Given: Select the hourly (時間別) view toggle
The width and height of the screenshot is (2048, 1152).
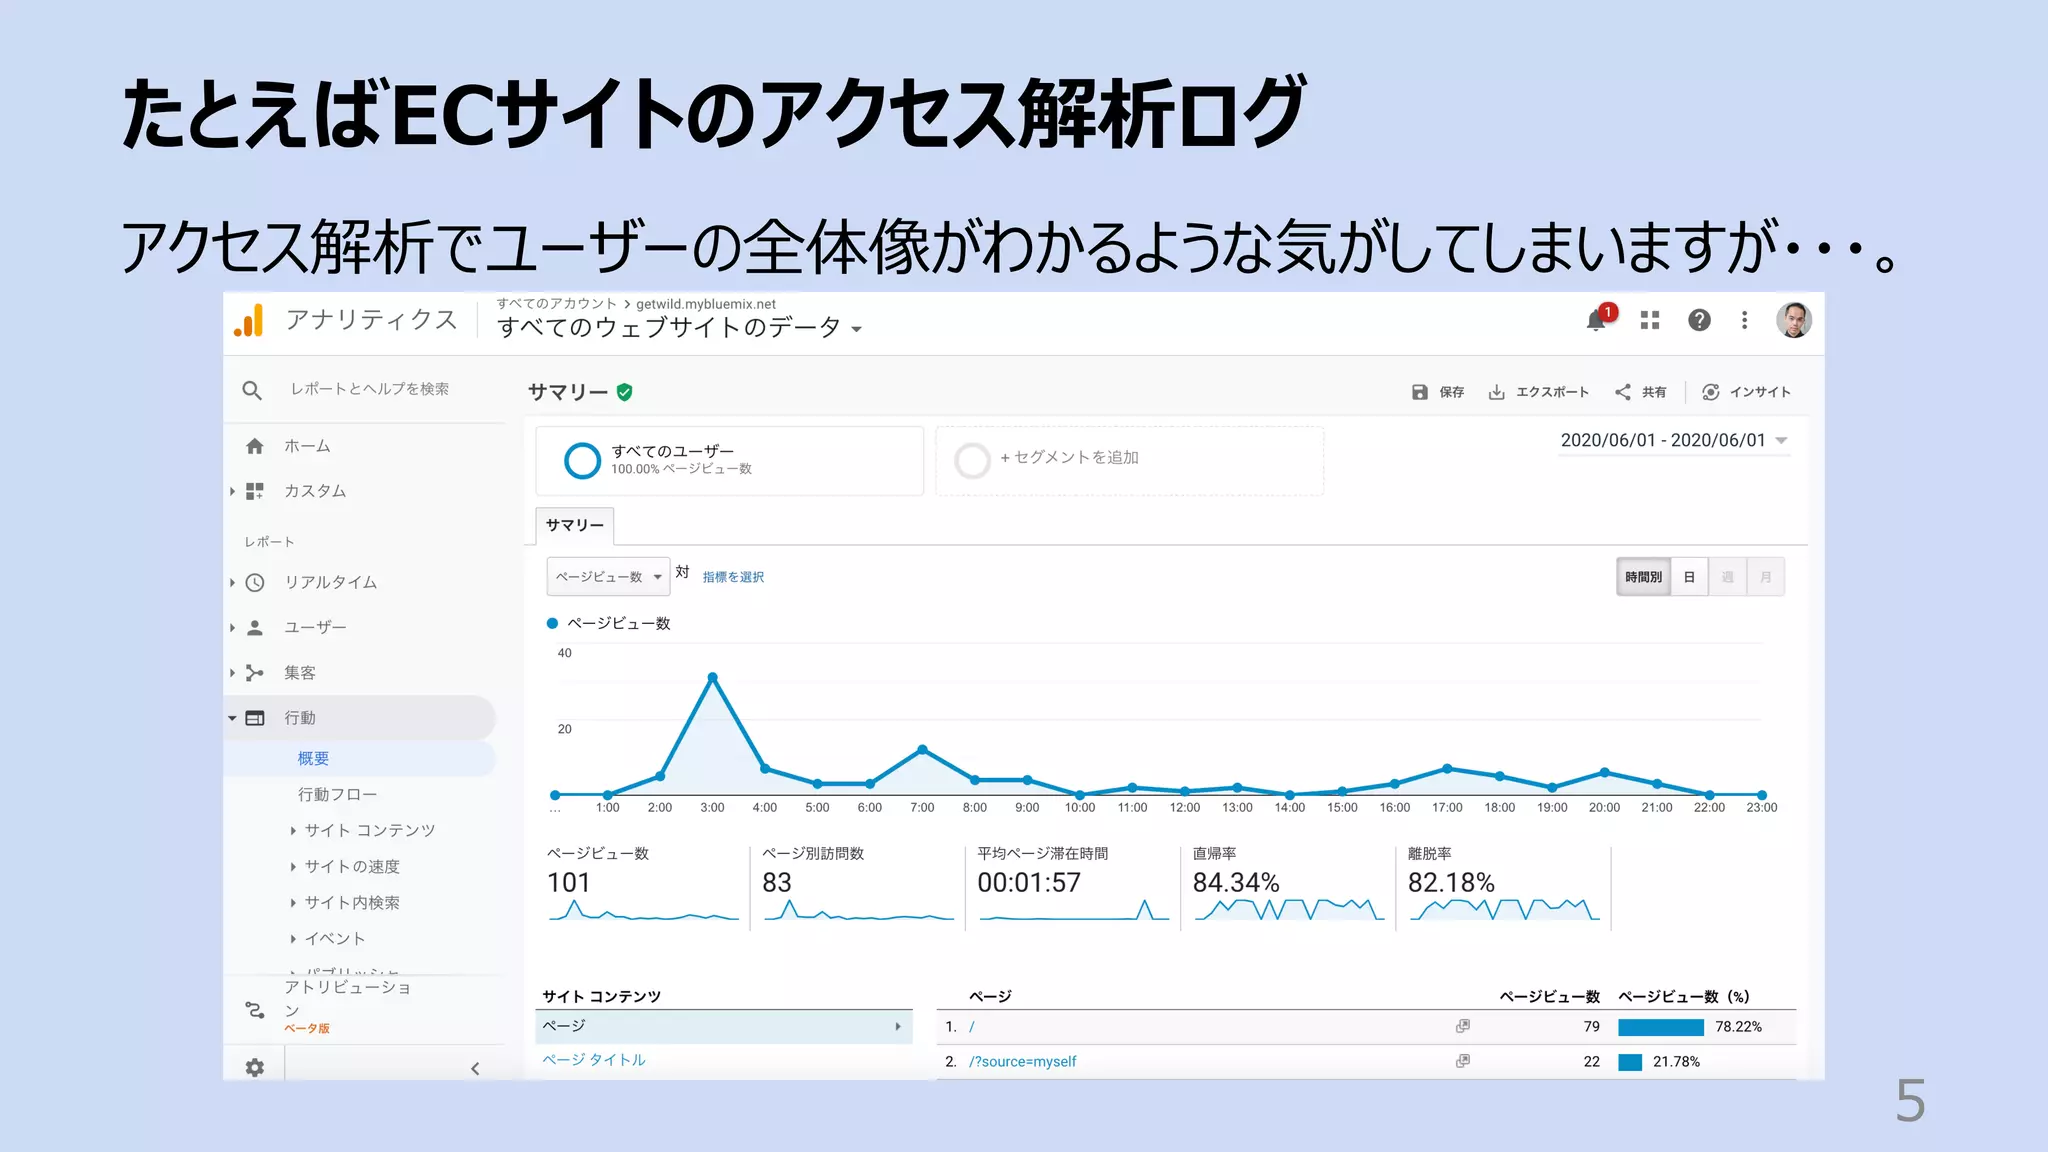Looking at the screenshot, I should (1643, 577).
